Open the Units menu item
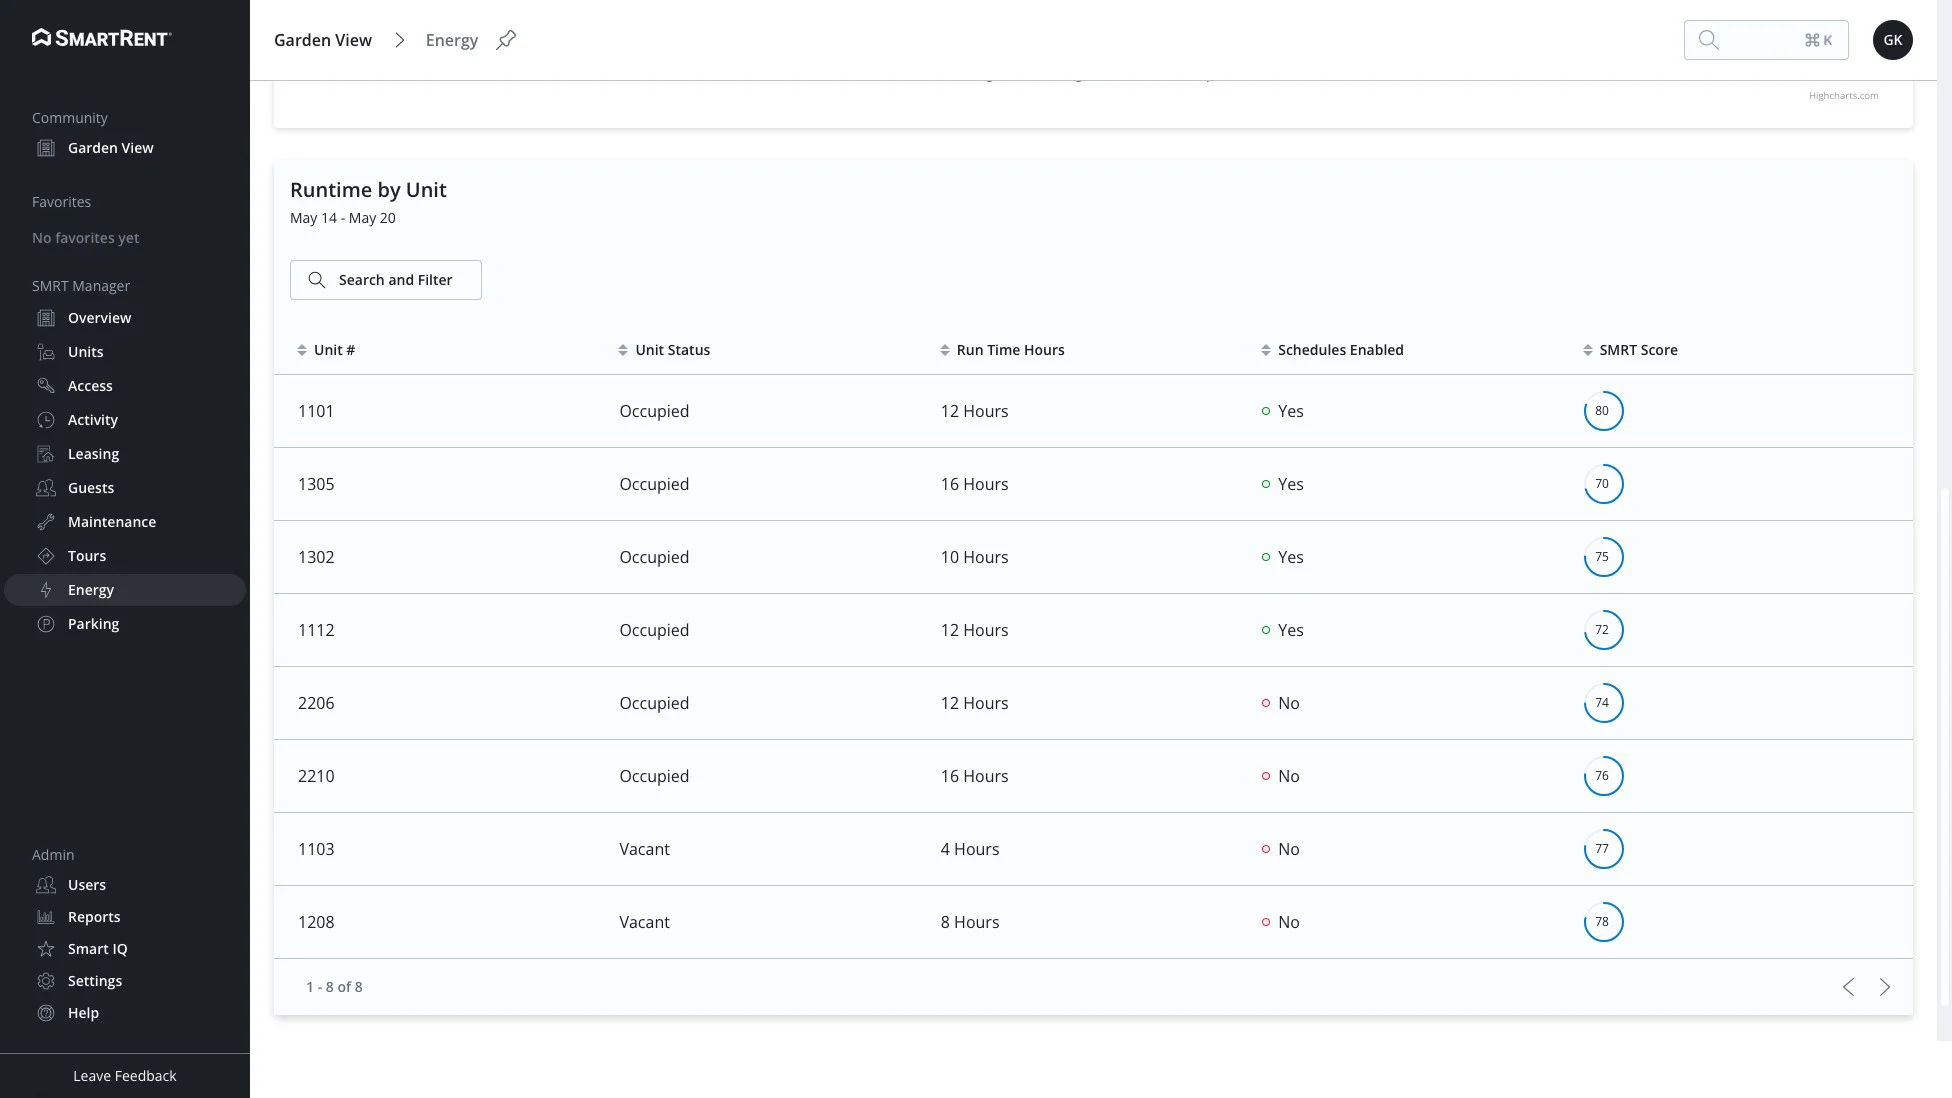The width and height of the screenshot is (1952, 1098). coord(125,352)
